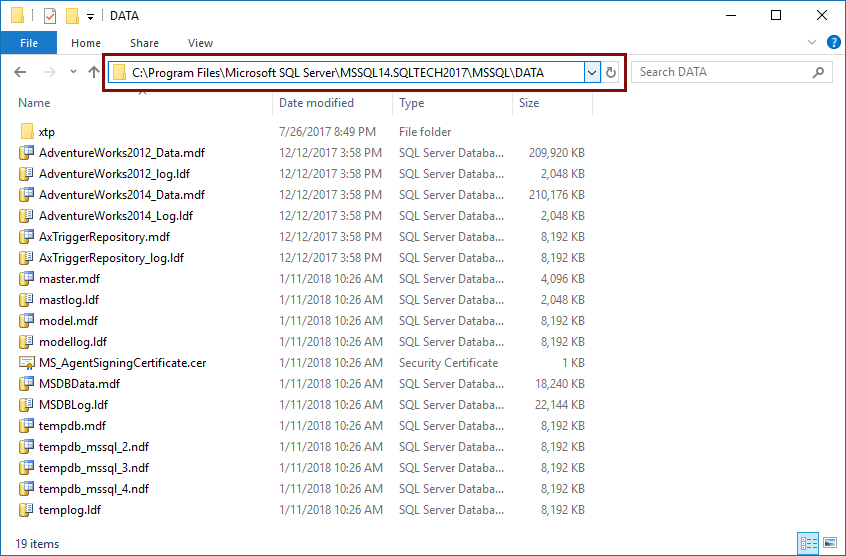The width and height of the screenshot is (846, 556).
Task: Select the xtp folder icon
Action: (x=27, y=132)
